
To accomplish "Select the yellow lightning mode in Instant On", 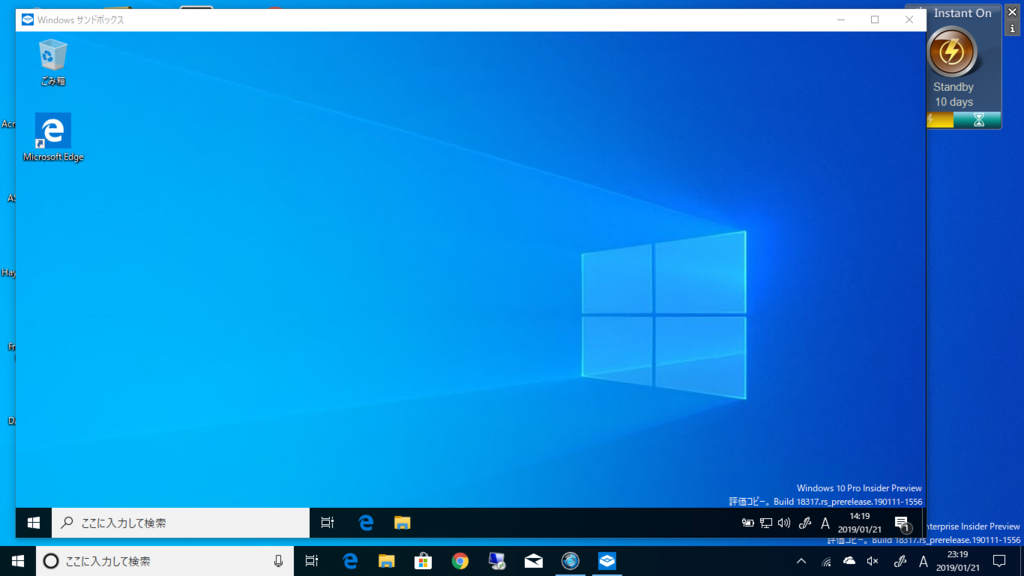I will tap(940, 120).
